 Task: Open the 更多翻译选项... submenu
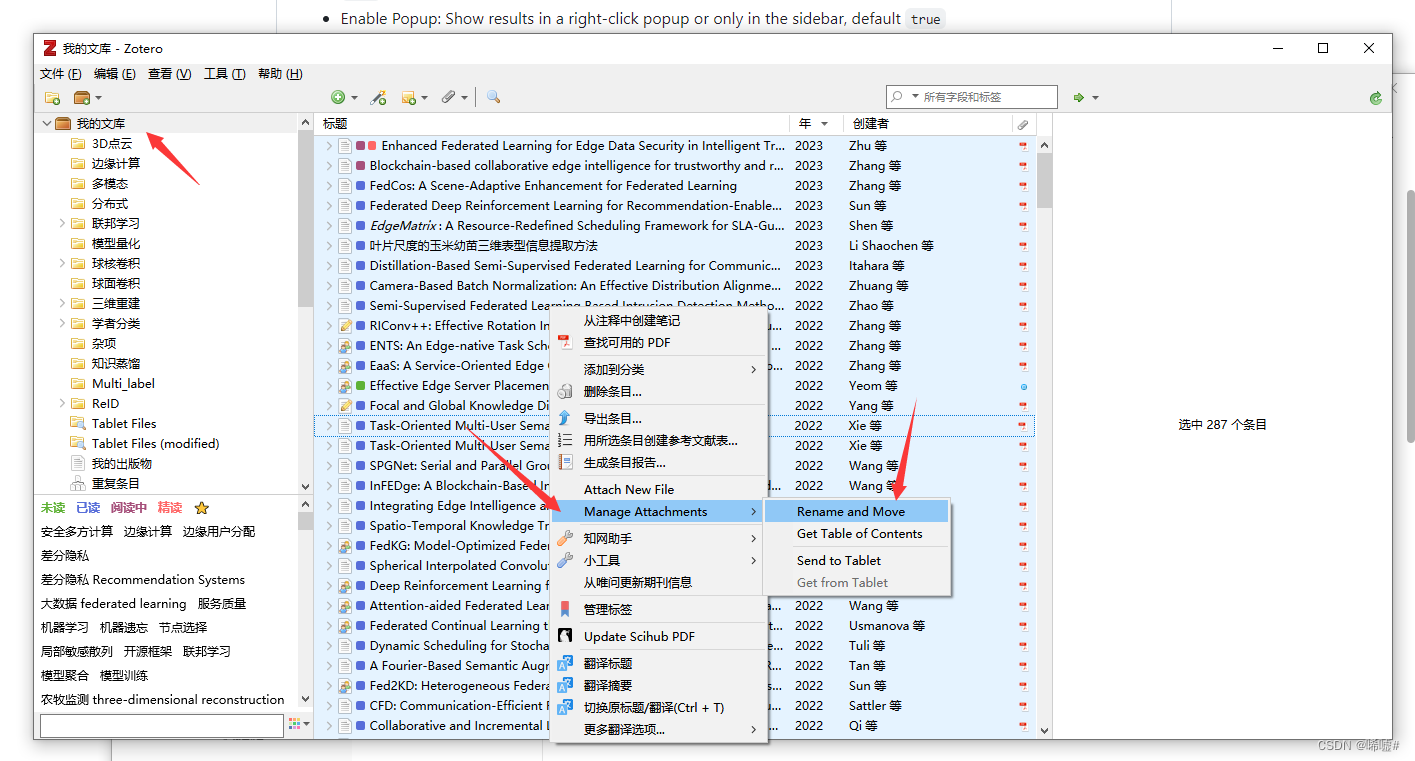pyautogui.click(x=658, y=730)
